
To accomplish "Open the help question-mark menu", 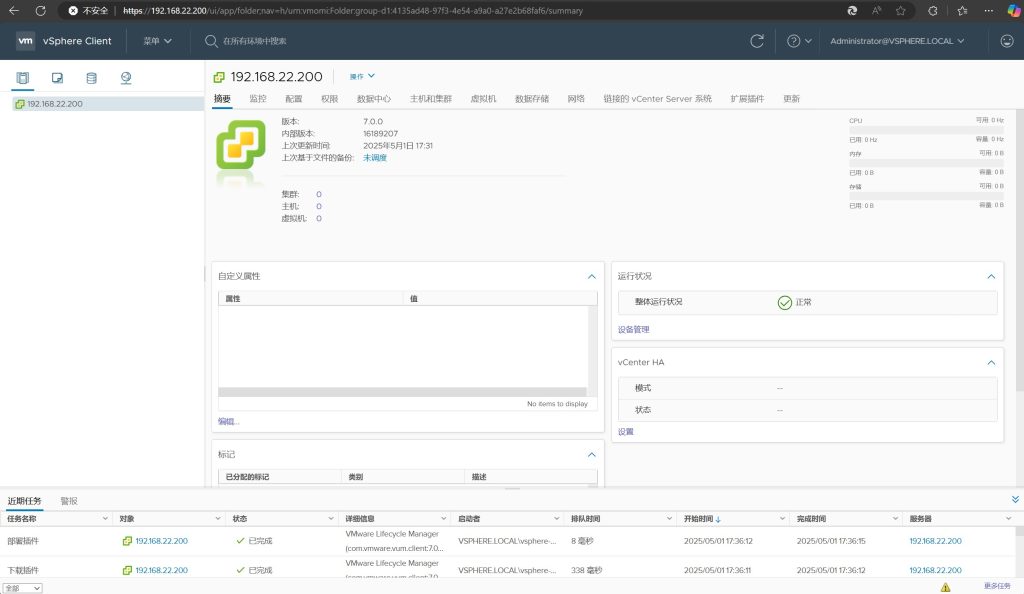I will 799,41.
